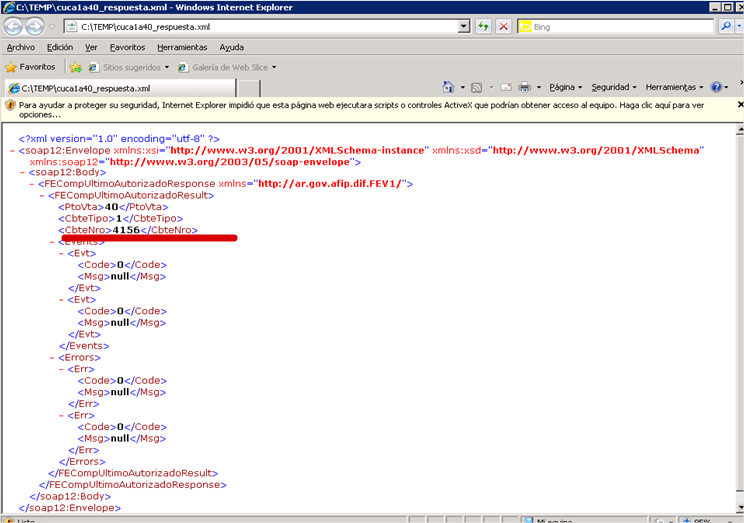Click the CbteTipo value 1

point(119,218)
